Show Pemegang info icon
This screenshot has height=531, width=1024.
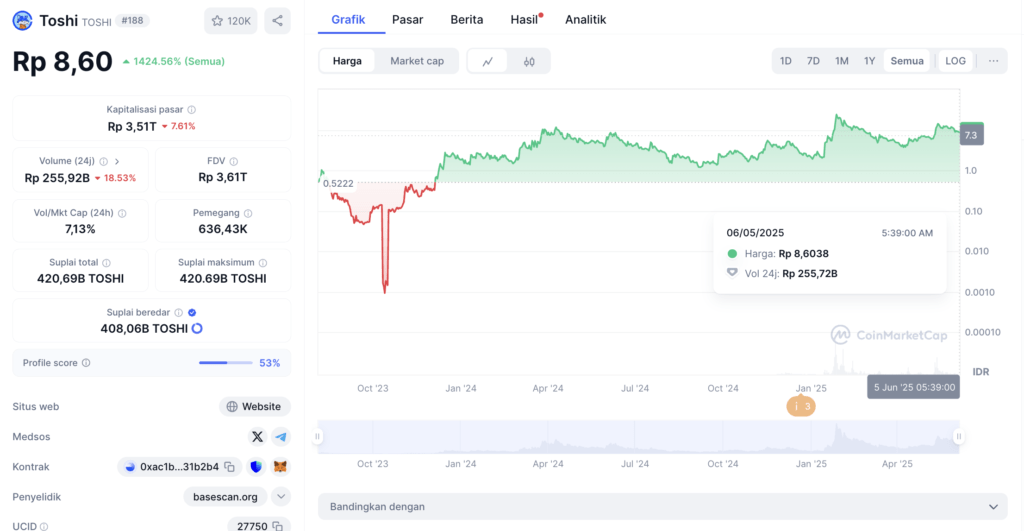[x=248, y=213]
